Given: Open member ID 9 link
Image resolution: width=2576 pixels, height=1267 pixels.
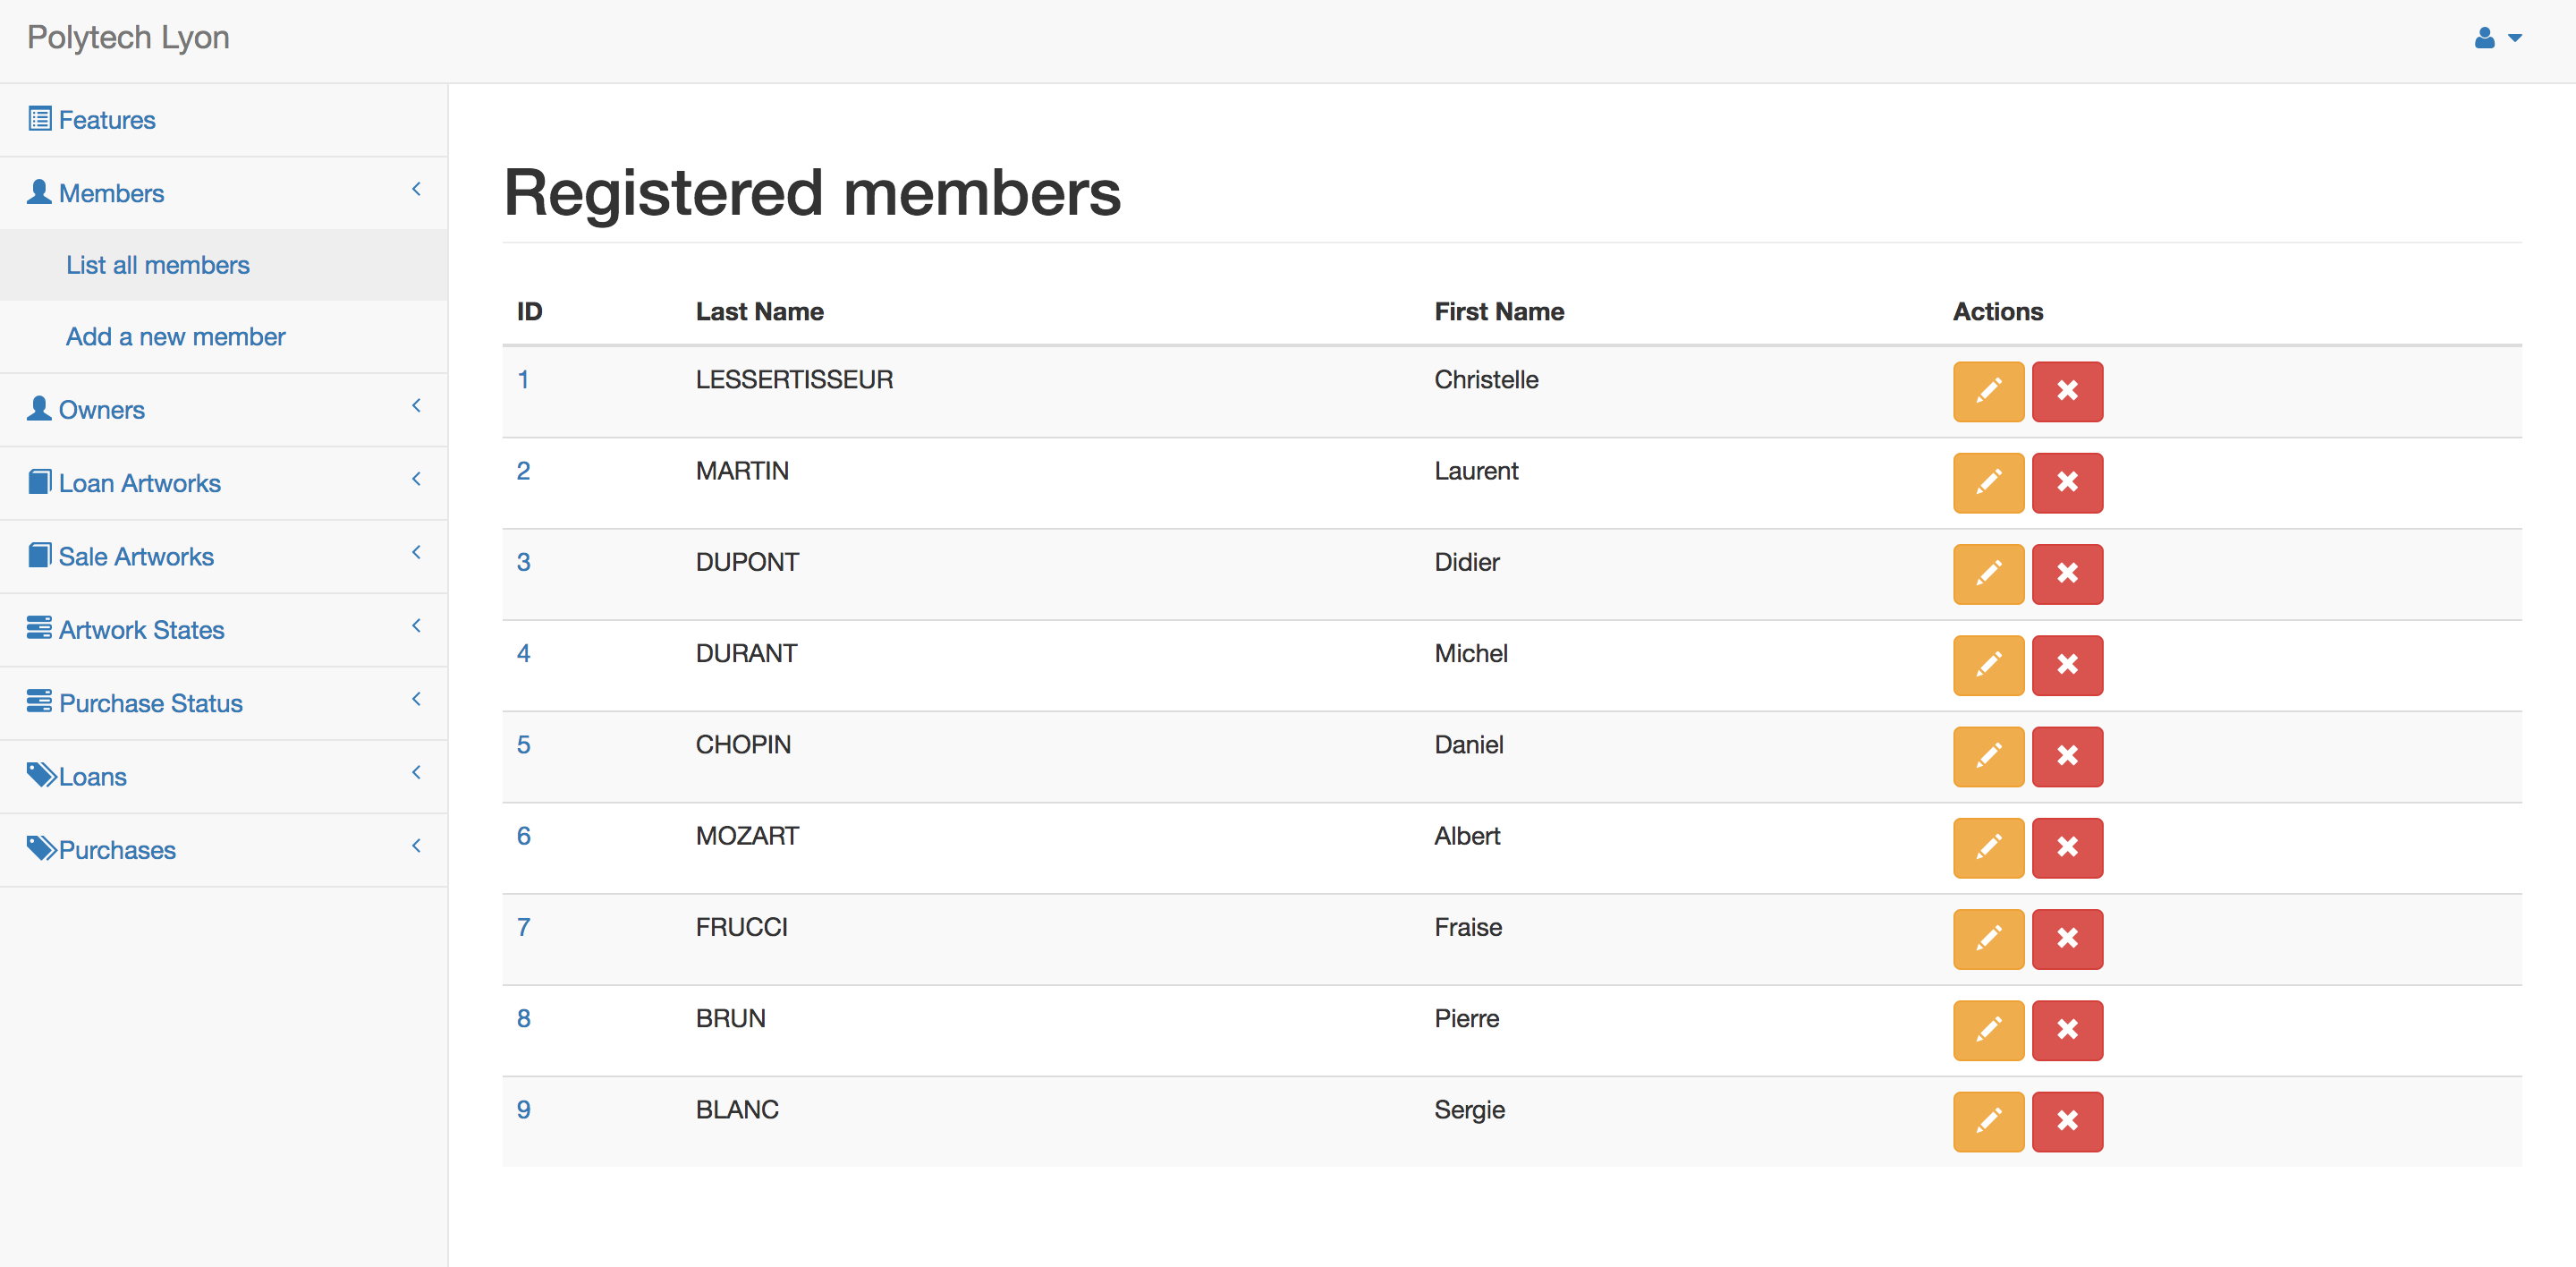Looking at the screenshot, I should [x=523, y=1110].
